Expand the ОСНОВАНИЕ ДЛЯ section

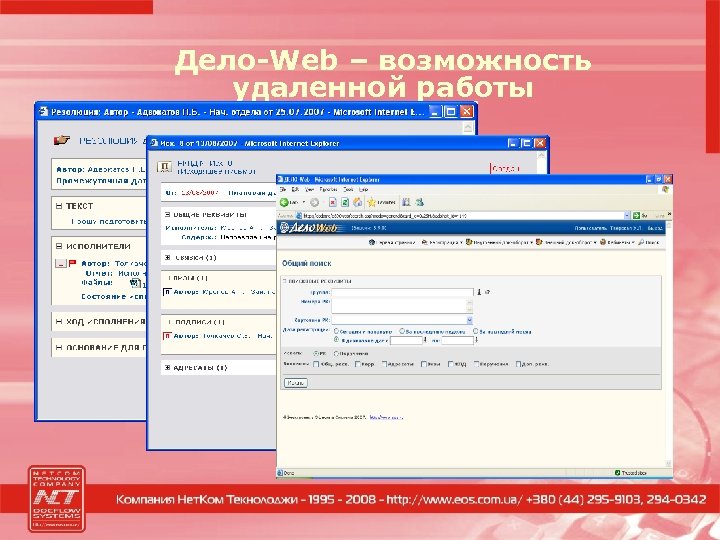click(x=59, y=348)
